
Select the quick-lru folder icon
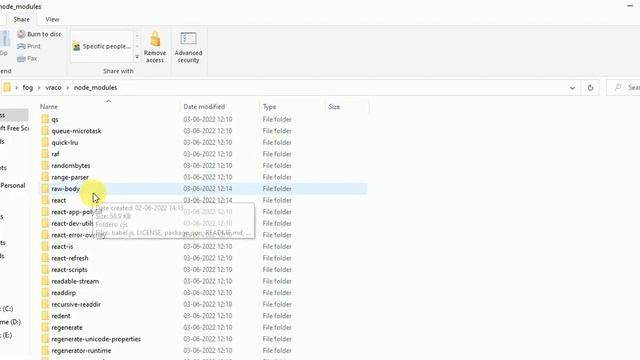pos(45,142)
